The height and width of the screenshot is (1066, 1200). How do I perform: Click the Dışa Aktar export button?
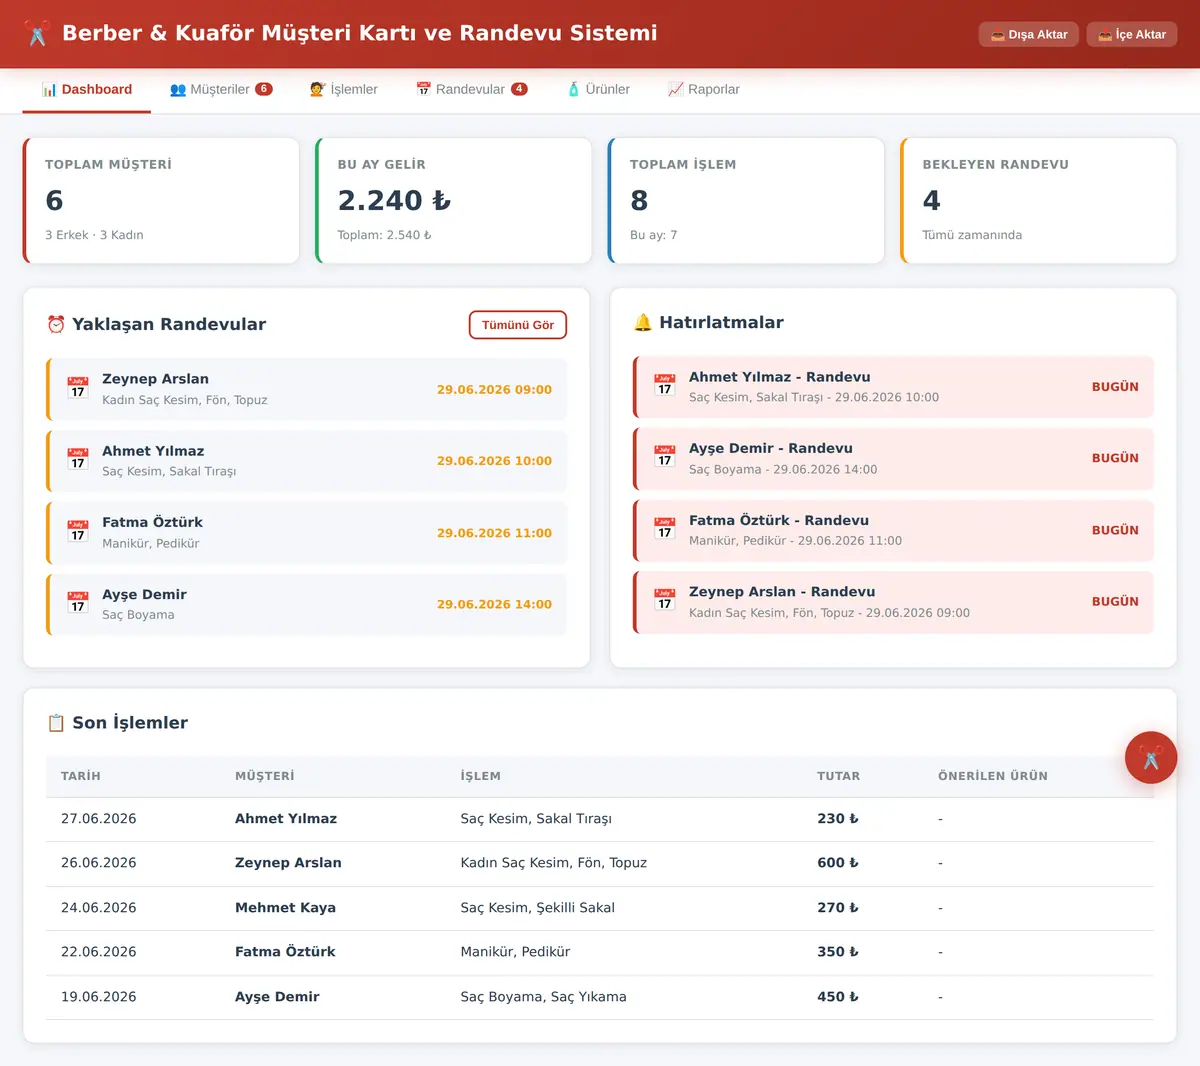coord(1029,34)
